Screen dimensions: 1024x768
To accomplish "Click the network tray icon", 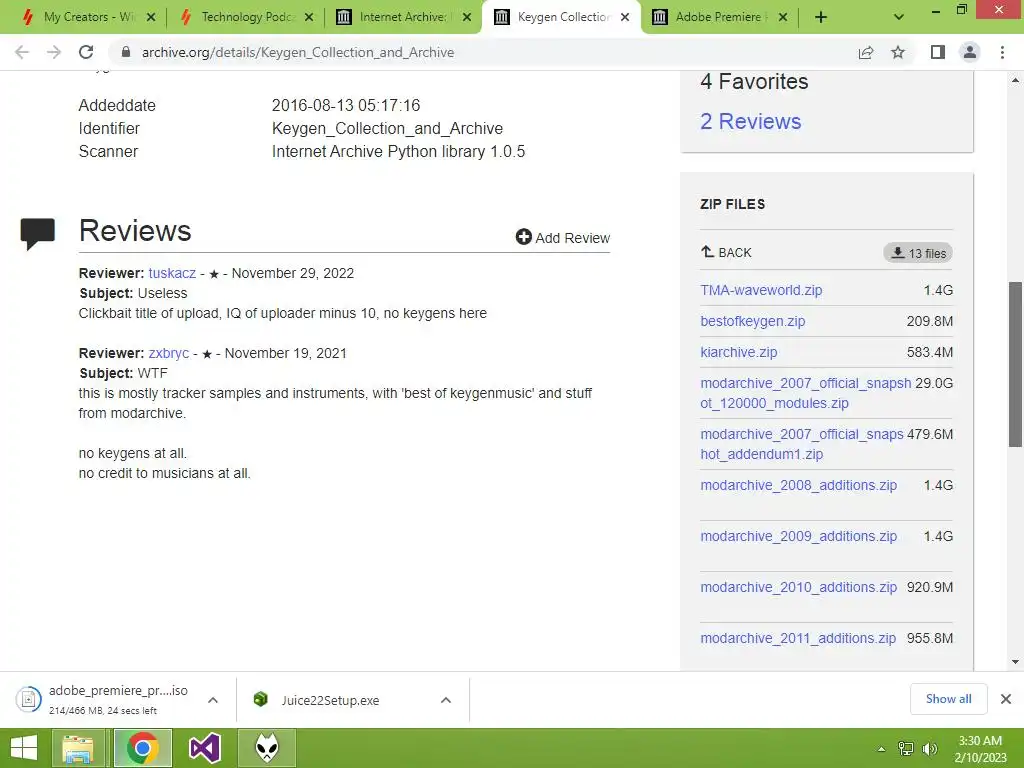I will 906,749.
